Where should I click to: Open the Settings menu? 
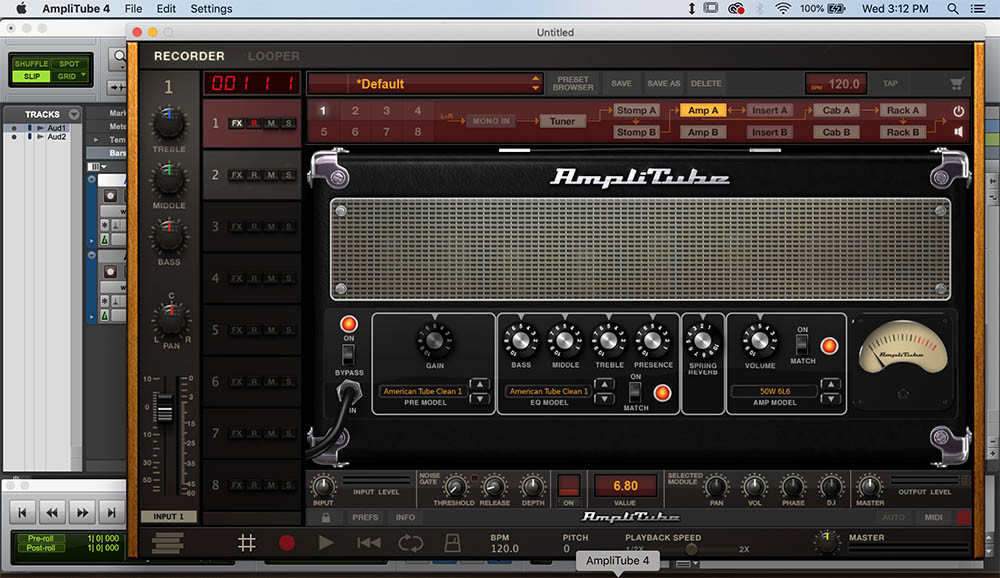click(x=211, y=8)
